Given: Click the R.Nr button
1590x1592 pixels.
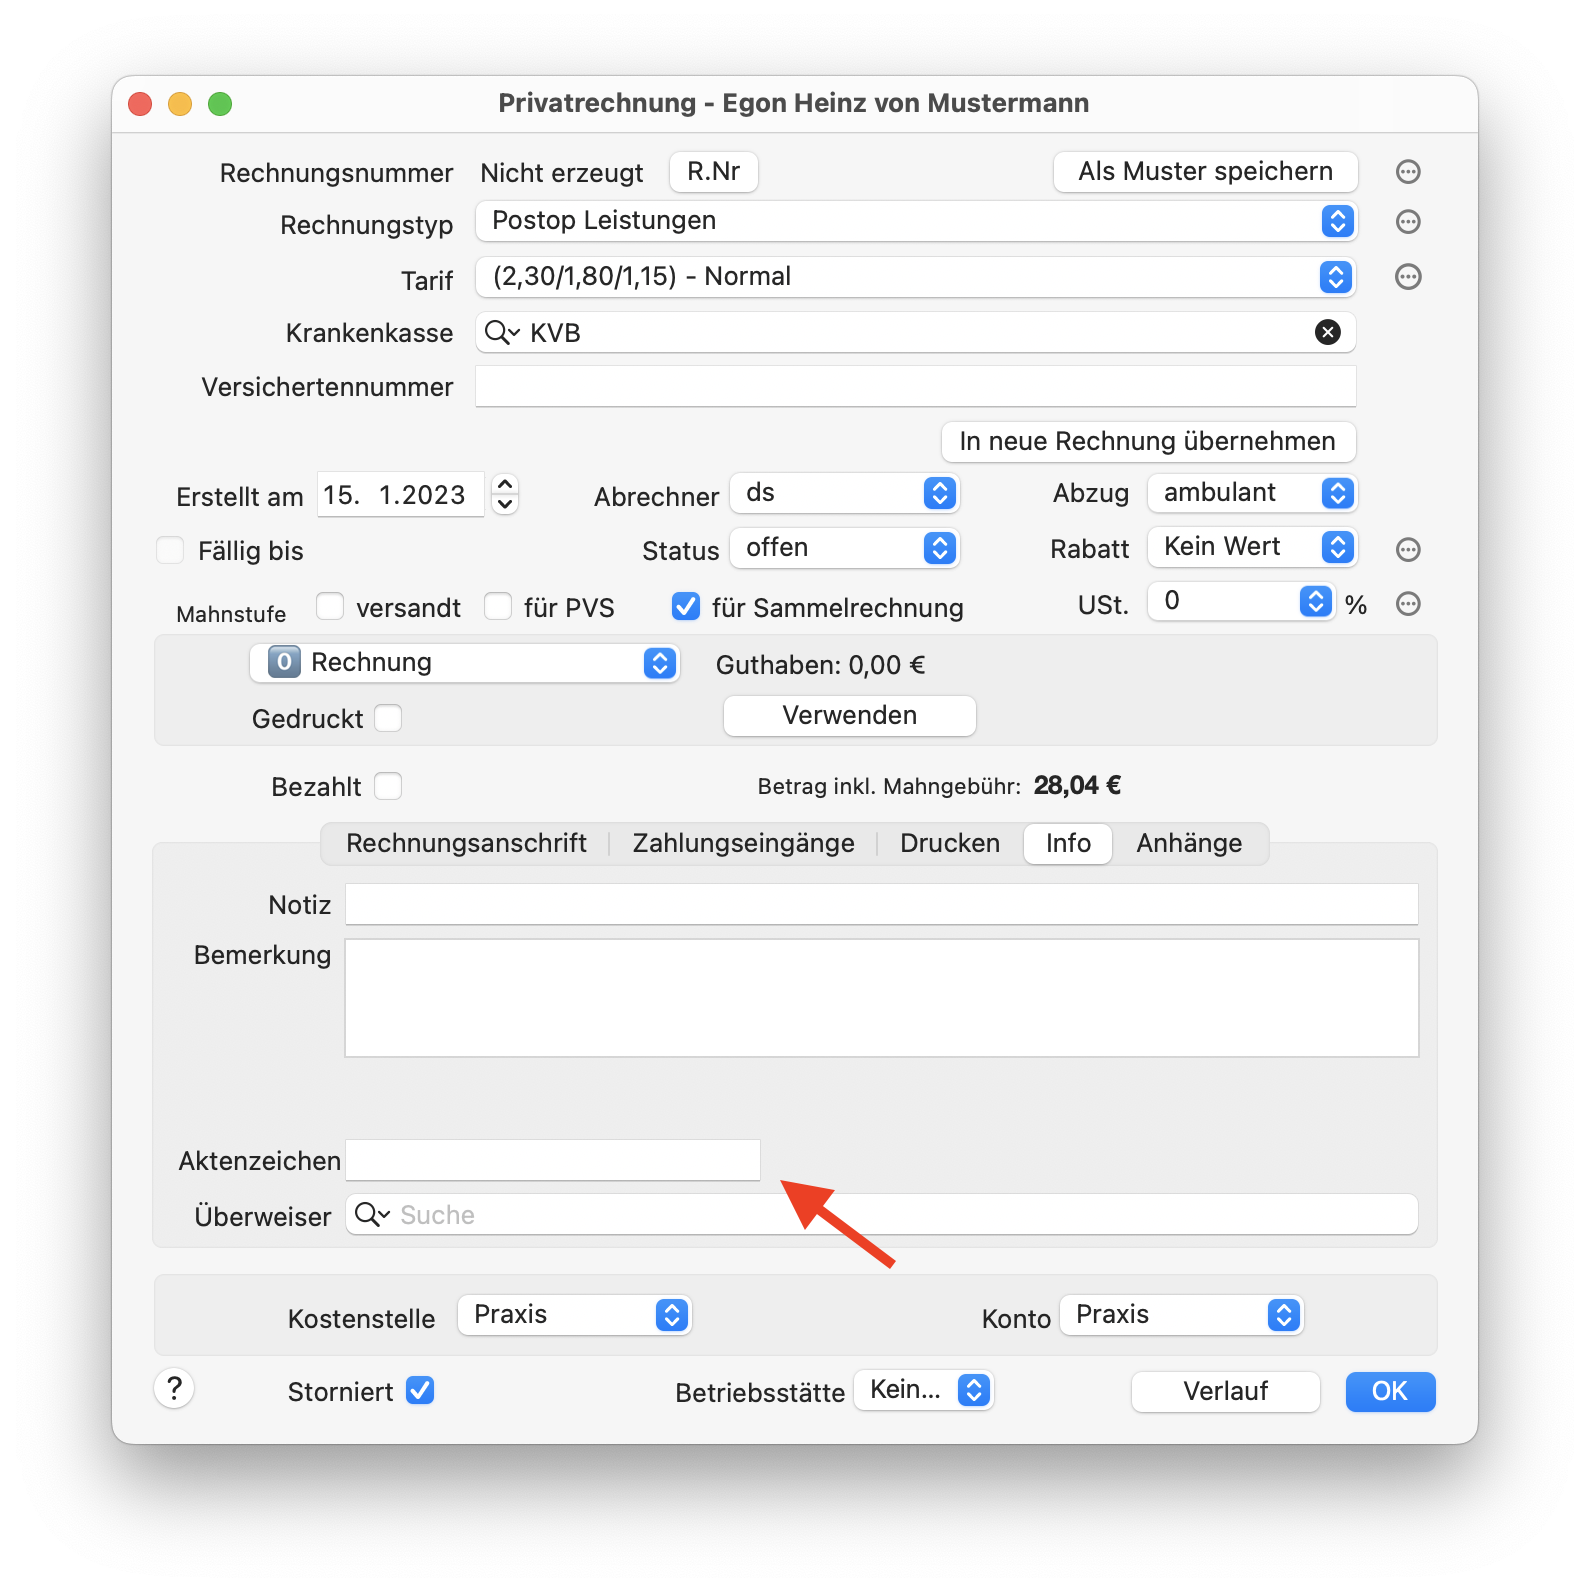Looking at the screenshot, I should coord(714,171).
